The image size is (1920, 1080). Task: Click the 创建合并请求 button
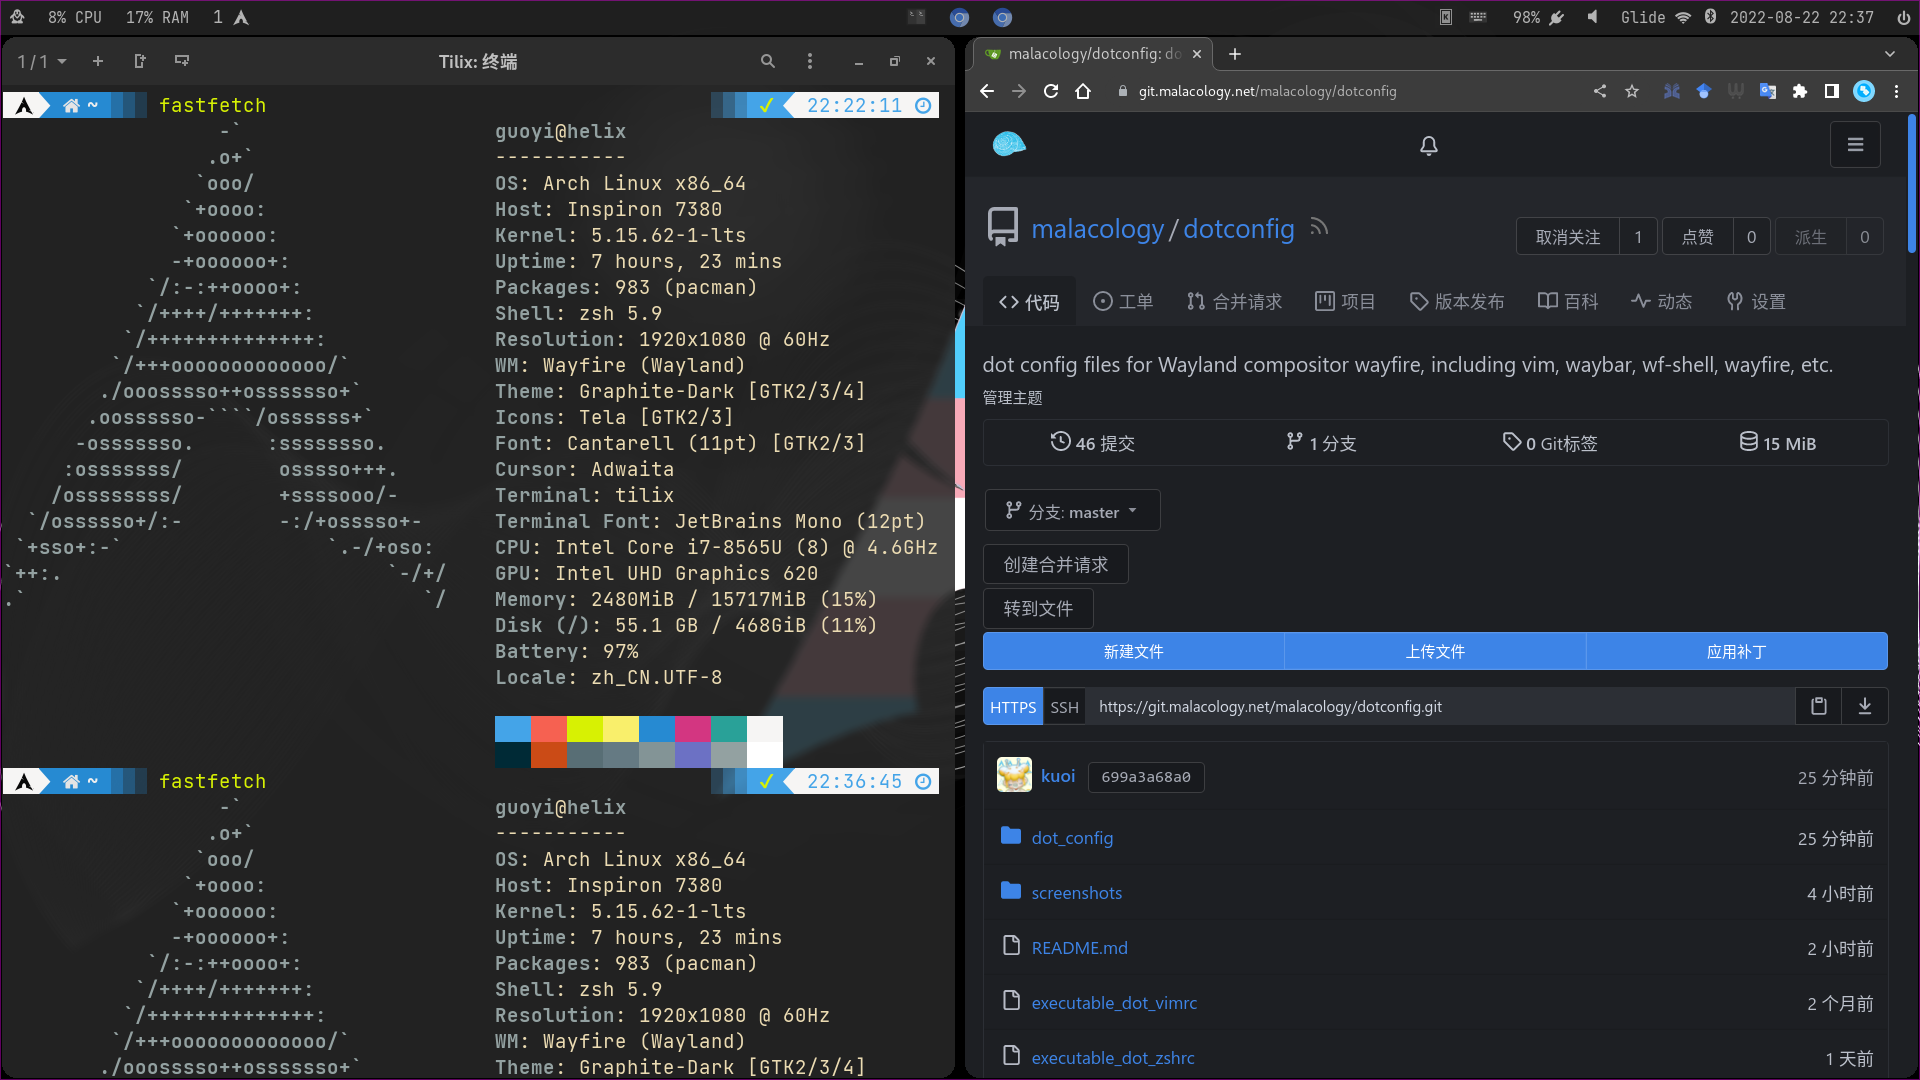[1056, 565]
